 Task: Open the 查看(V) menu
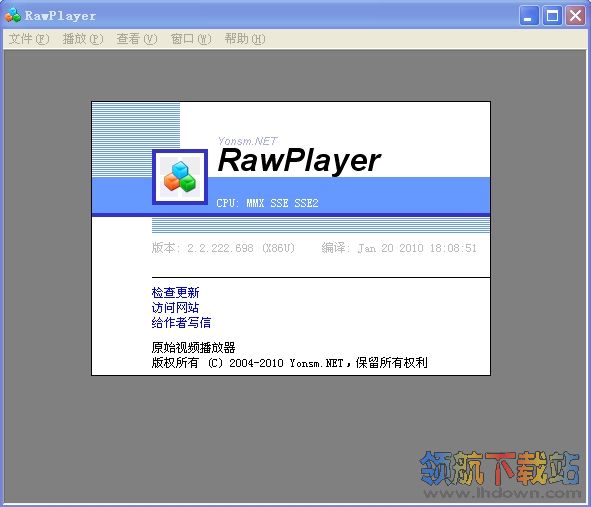tap(137, 39)
